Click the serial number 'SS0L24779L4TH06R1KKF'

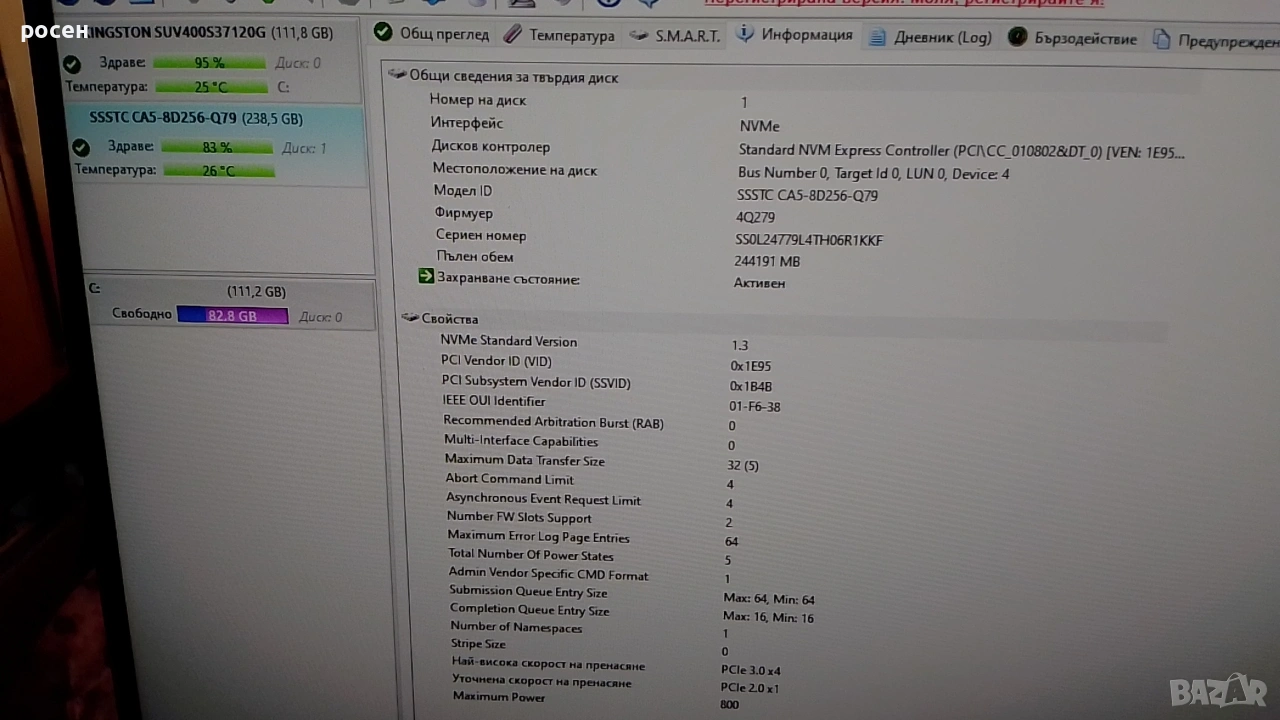(x=809, y=240)
